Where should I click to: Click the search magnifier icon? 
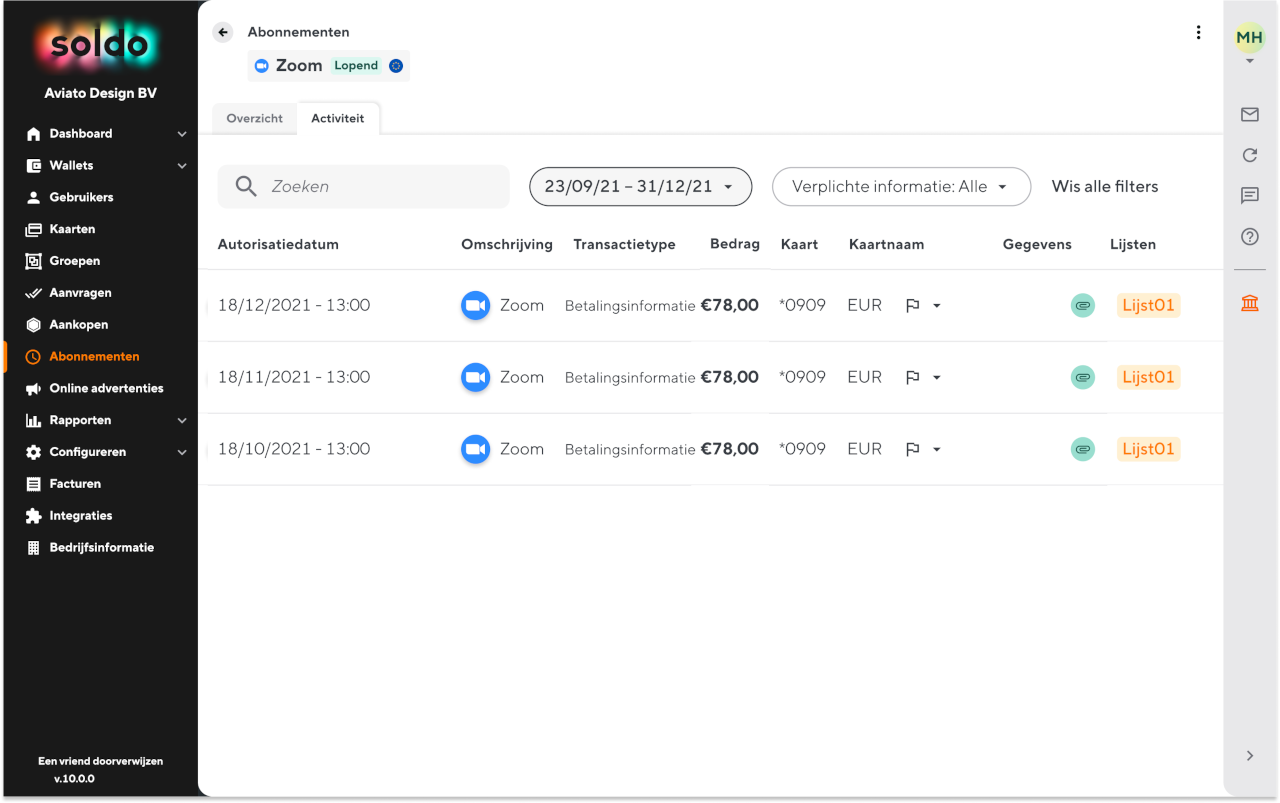246,186
